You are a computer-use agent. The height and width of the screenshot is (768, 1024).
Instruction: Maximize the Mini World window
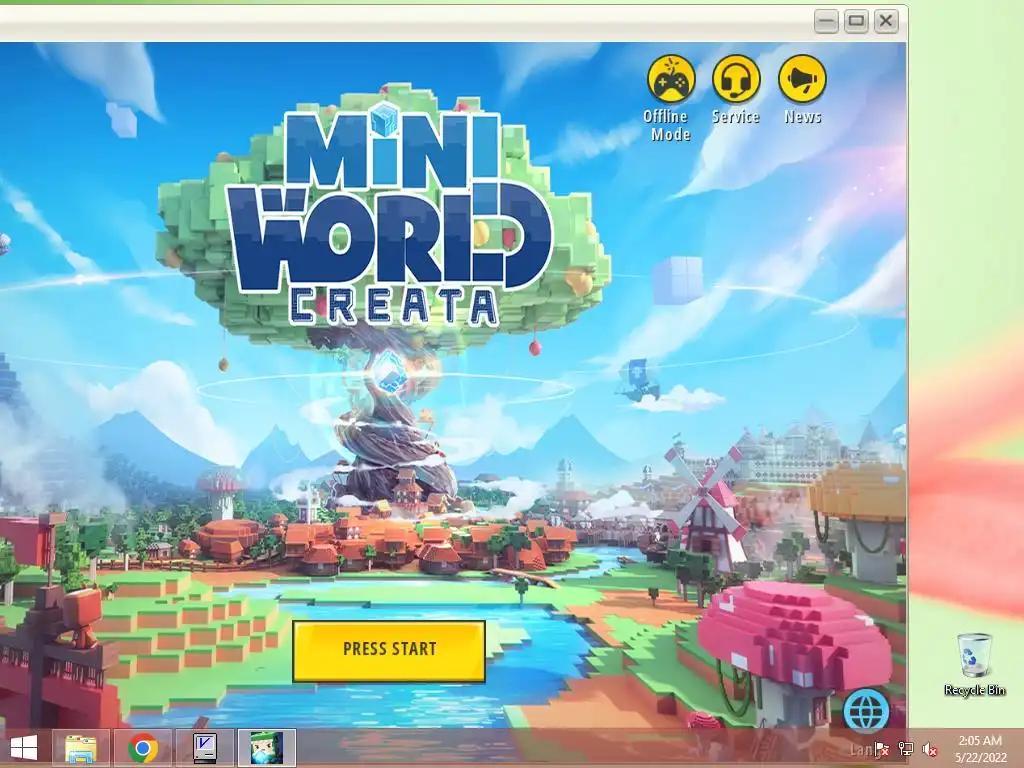pyautogui.click(x=856, y=21)
